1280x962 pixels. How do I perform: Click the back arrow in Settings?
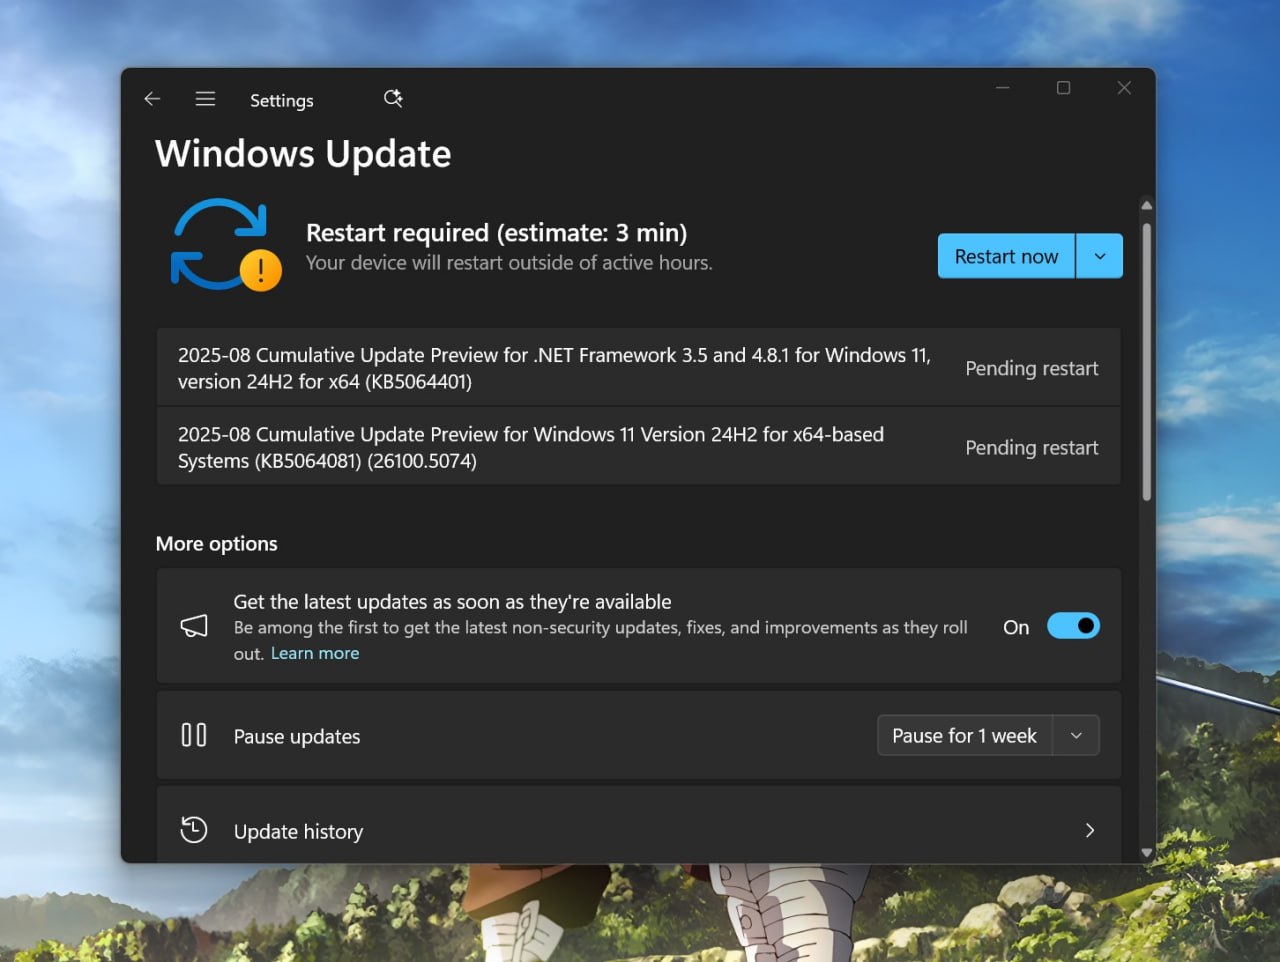tap(151, 99)
